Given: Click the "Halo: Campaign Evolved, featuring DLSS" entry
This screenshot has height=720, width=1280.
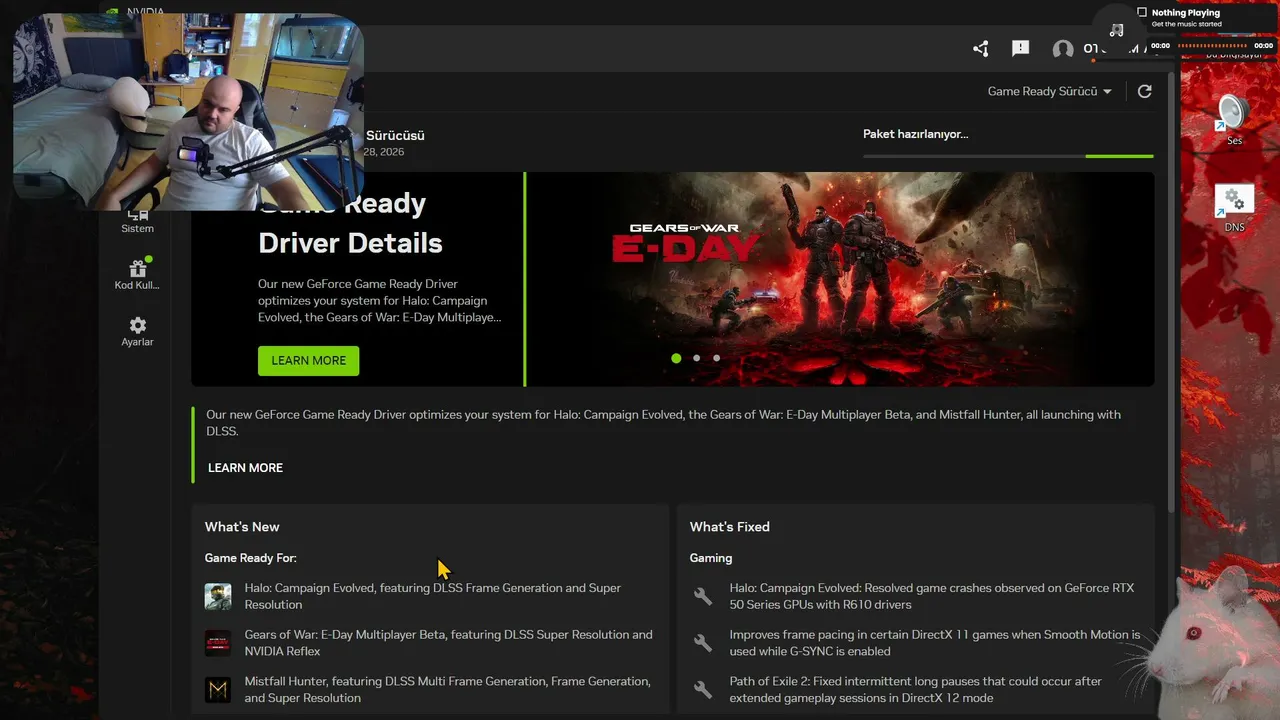Looking at the screenshot, I should coord(433,596).
